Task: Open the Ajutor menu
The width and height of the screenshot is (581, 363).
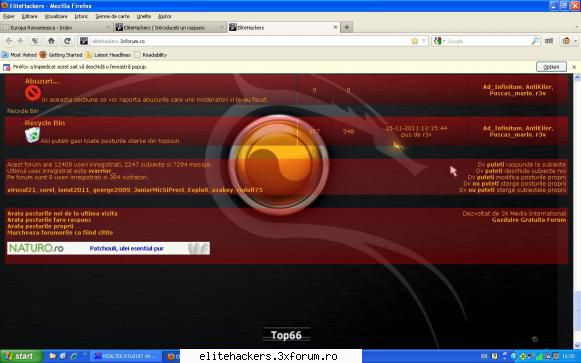Action: (x=165, y=16)
